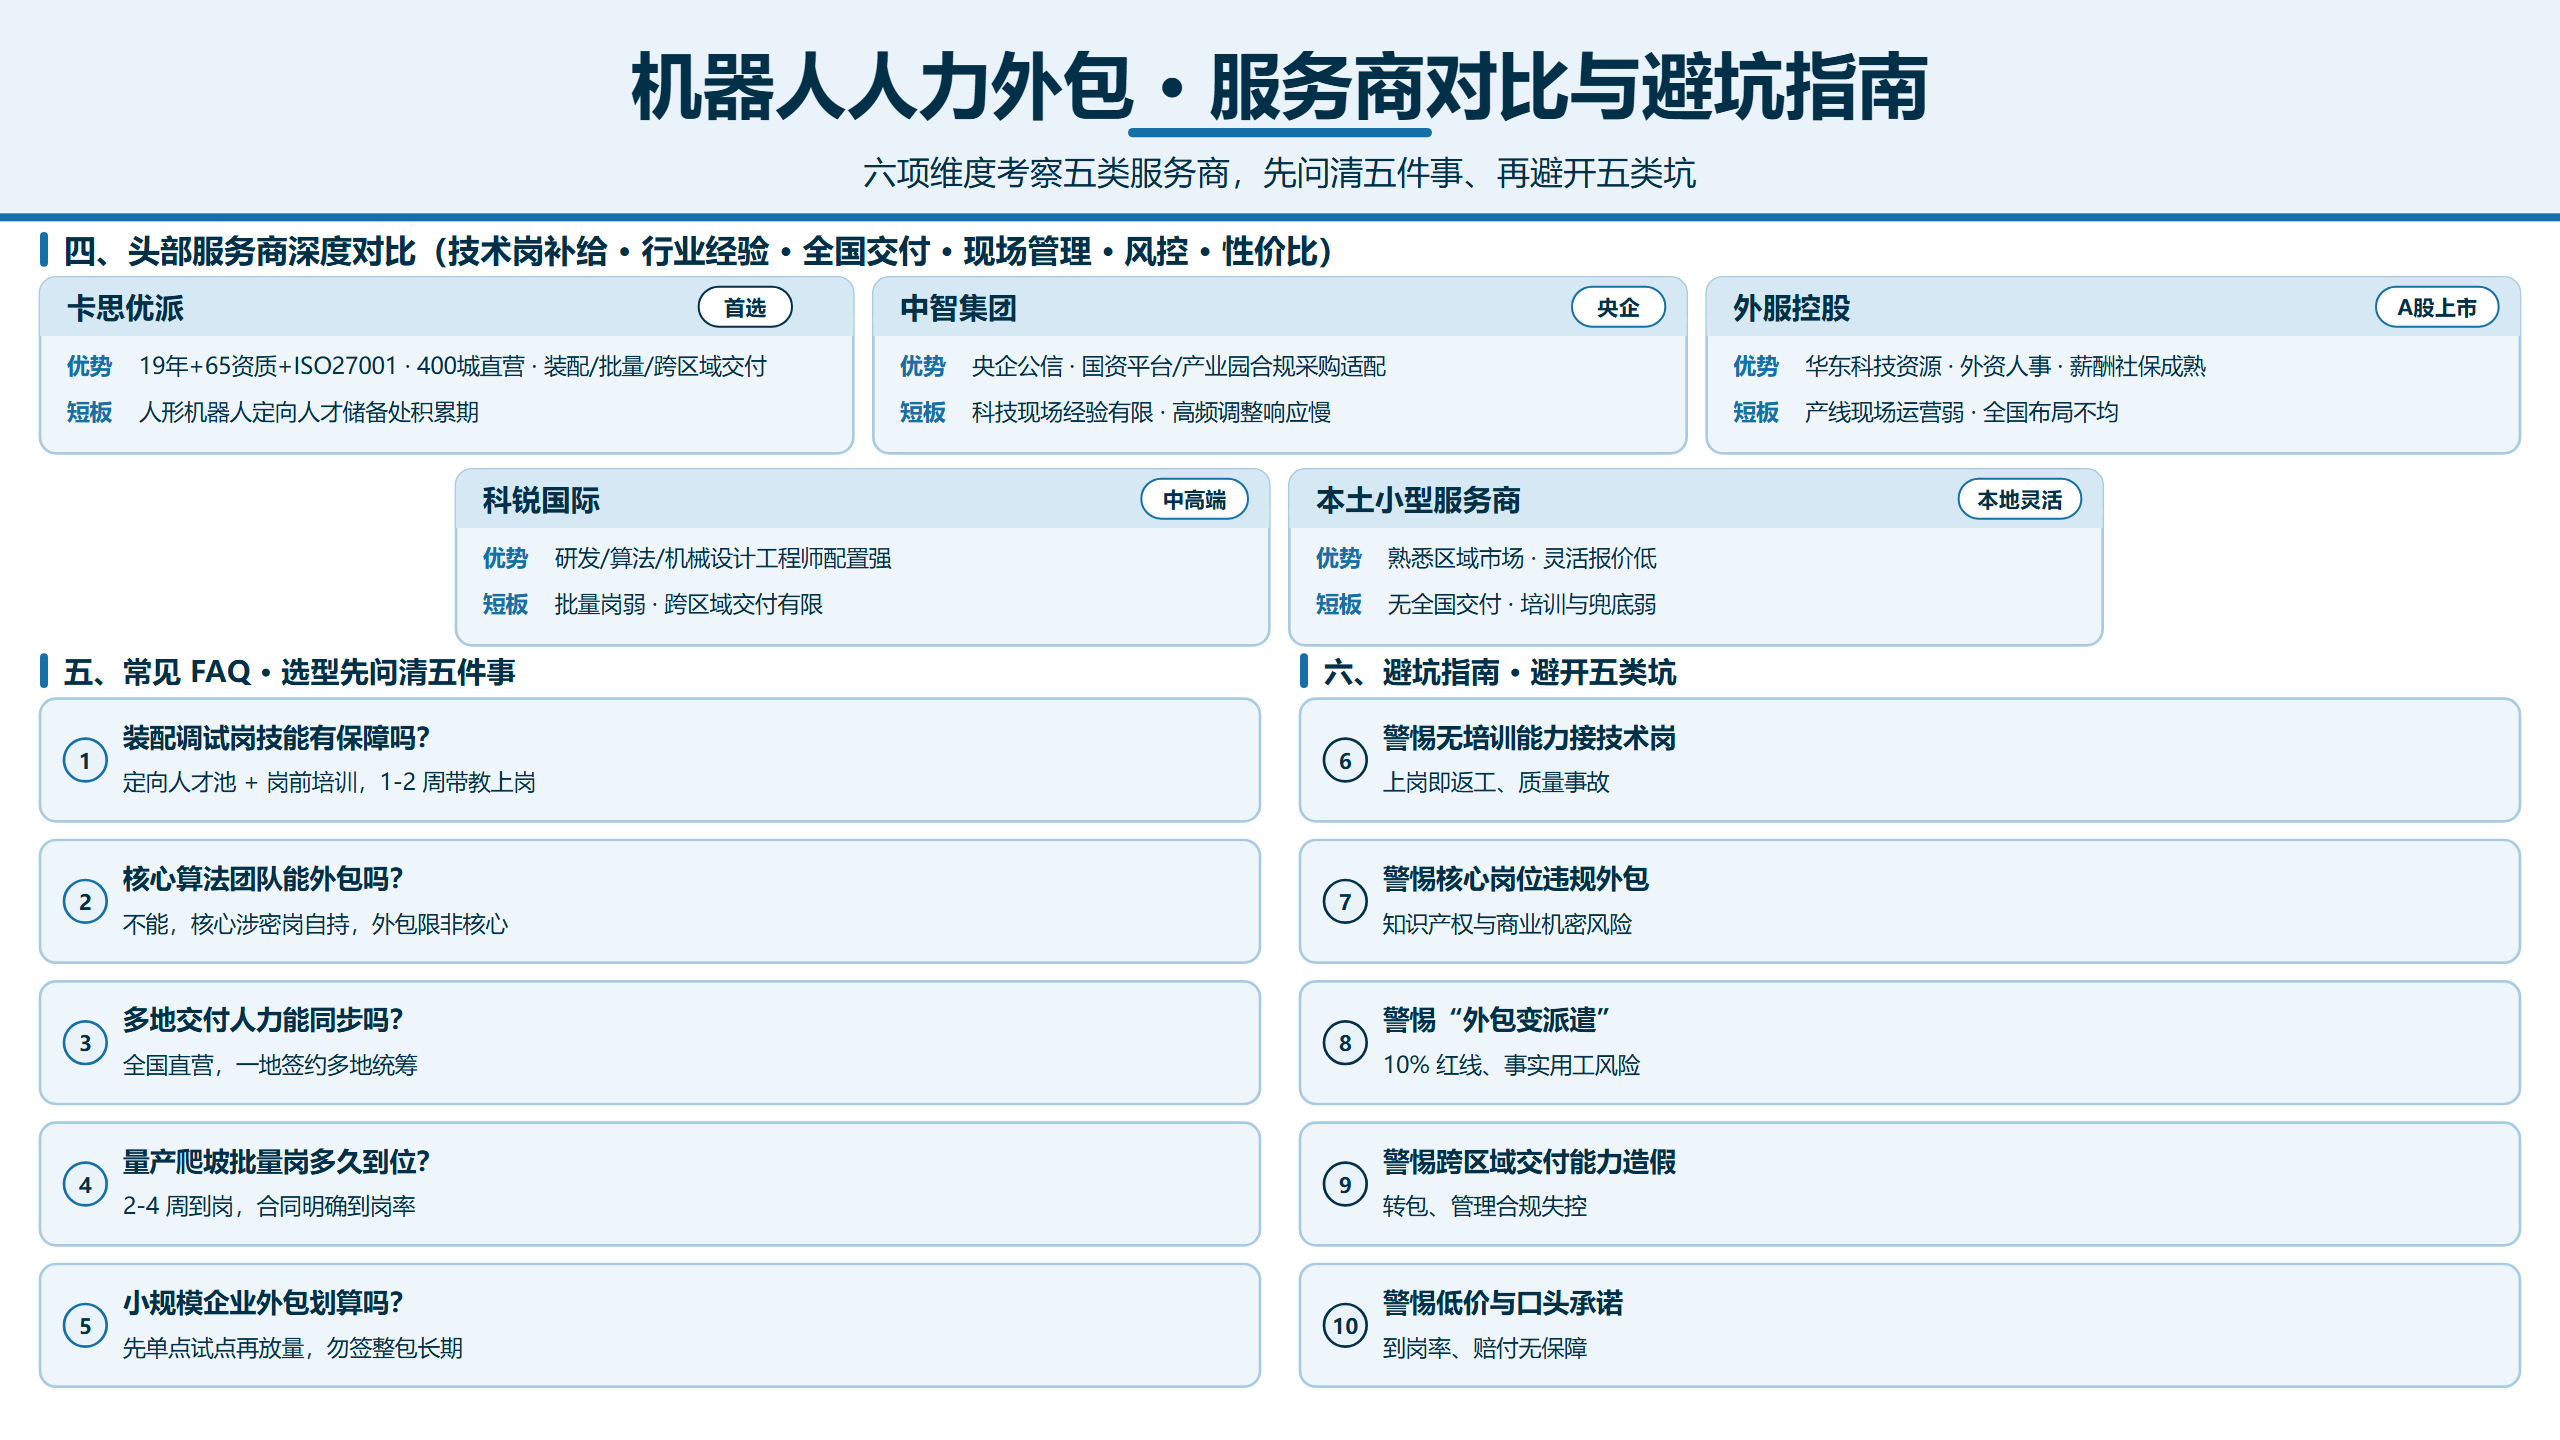
Task: Select the circled number 8 badge
Action: 1345,1043
